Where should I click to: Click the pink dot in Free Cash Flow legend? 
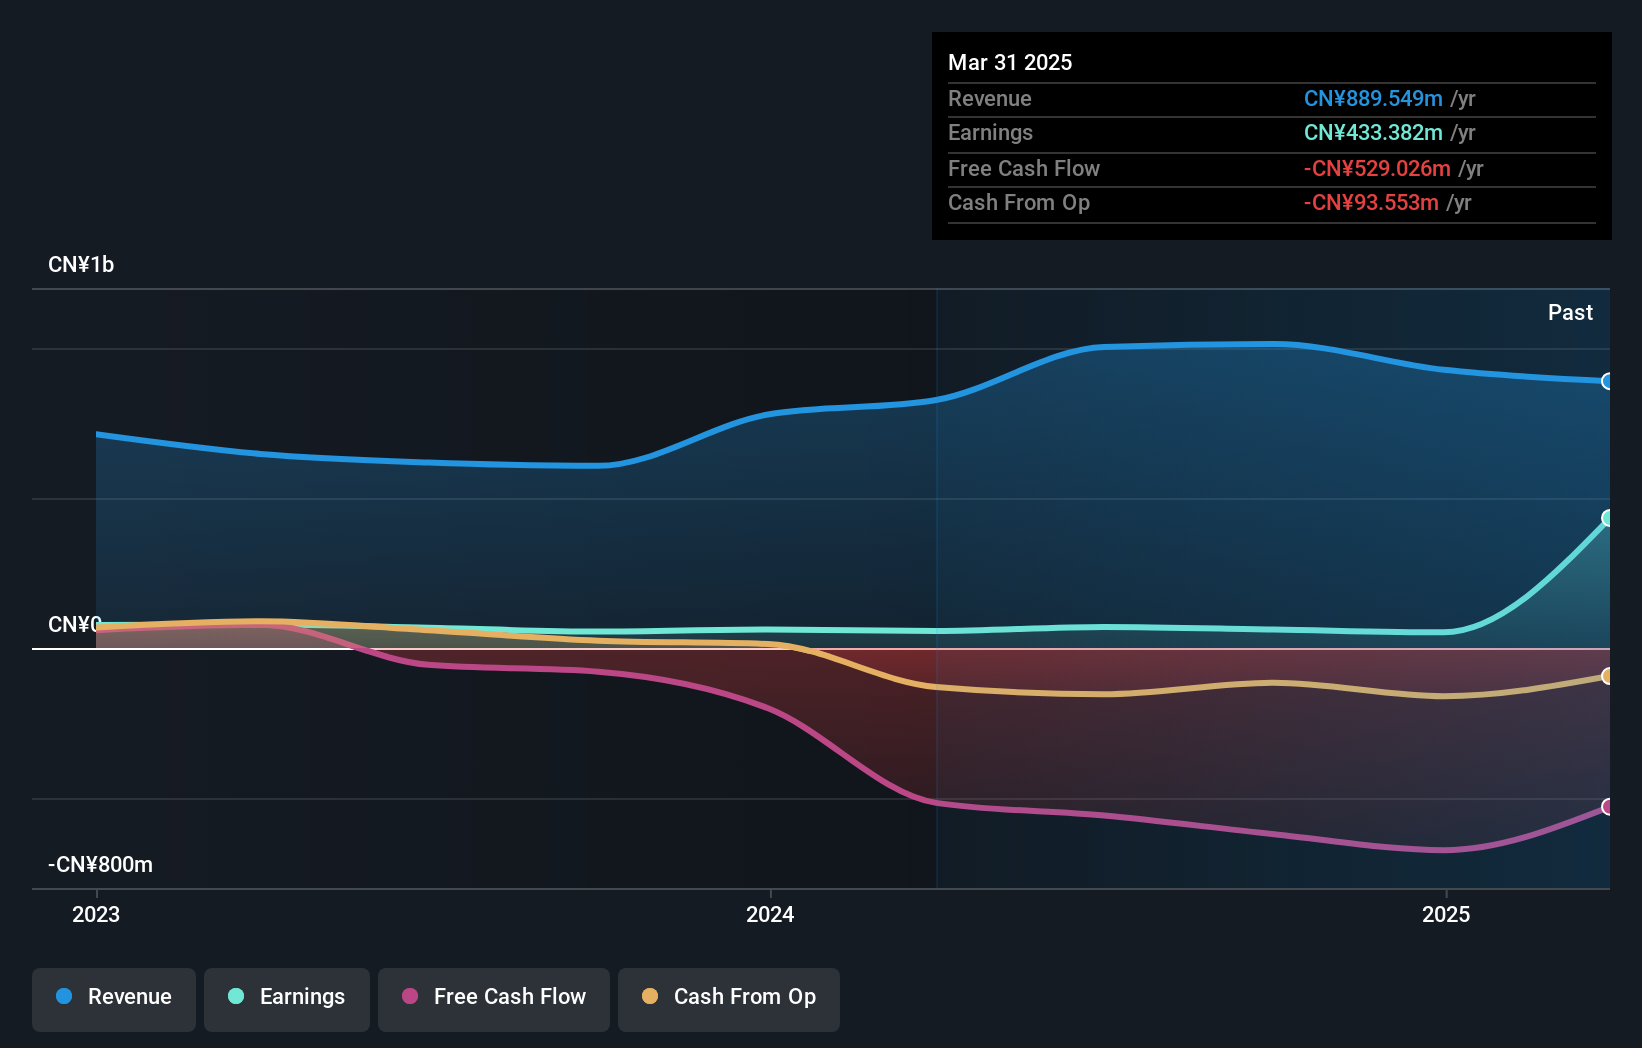click(410, 996)
